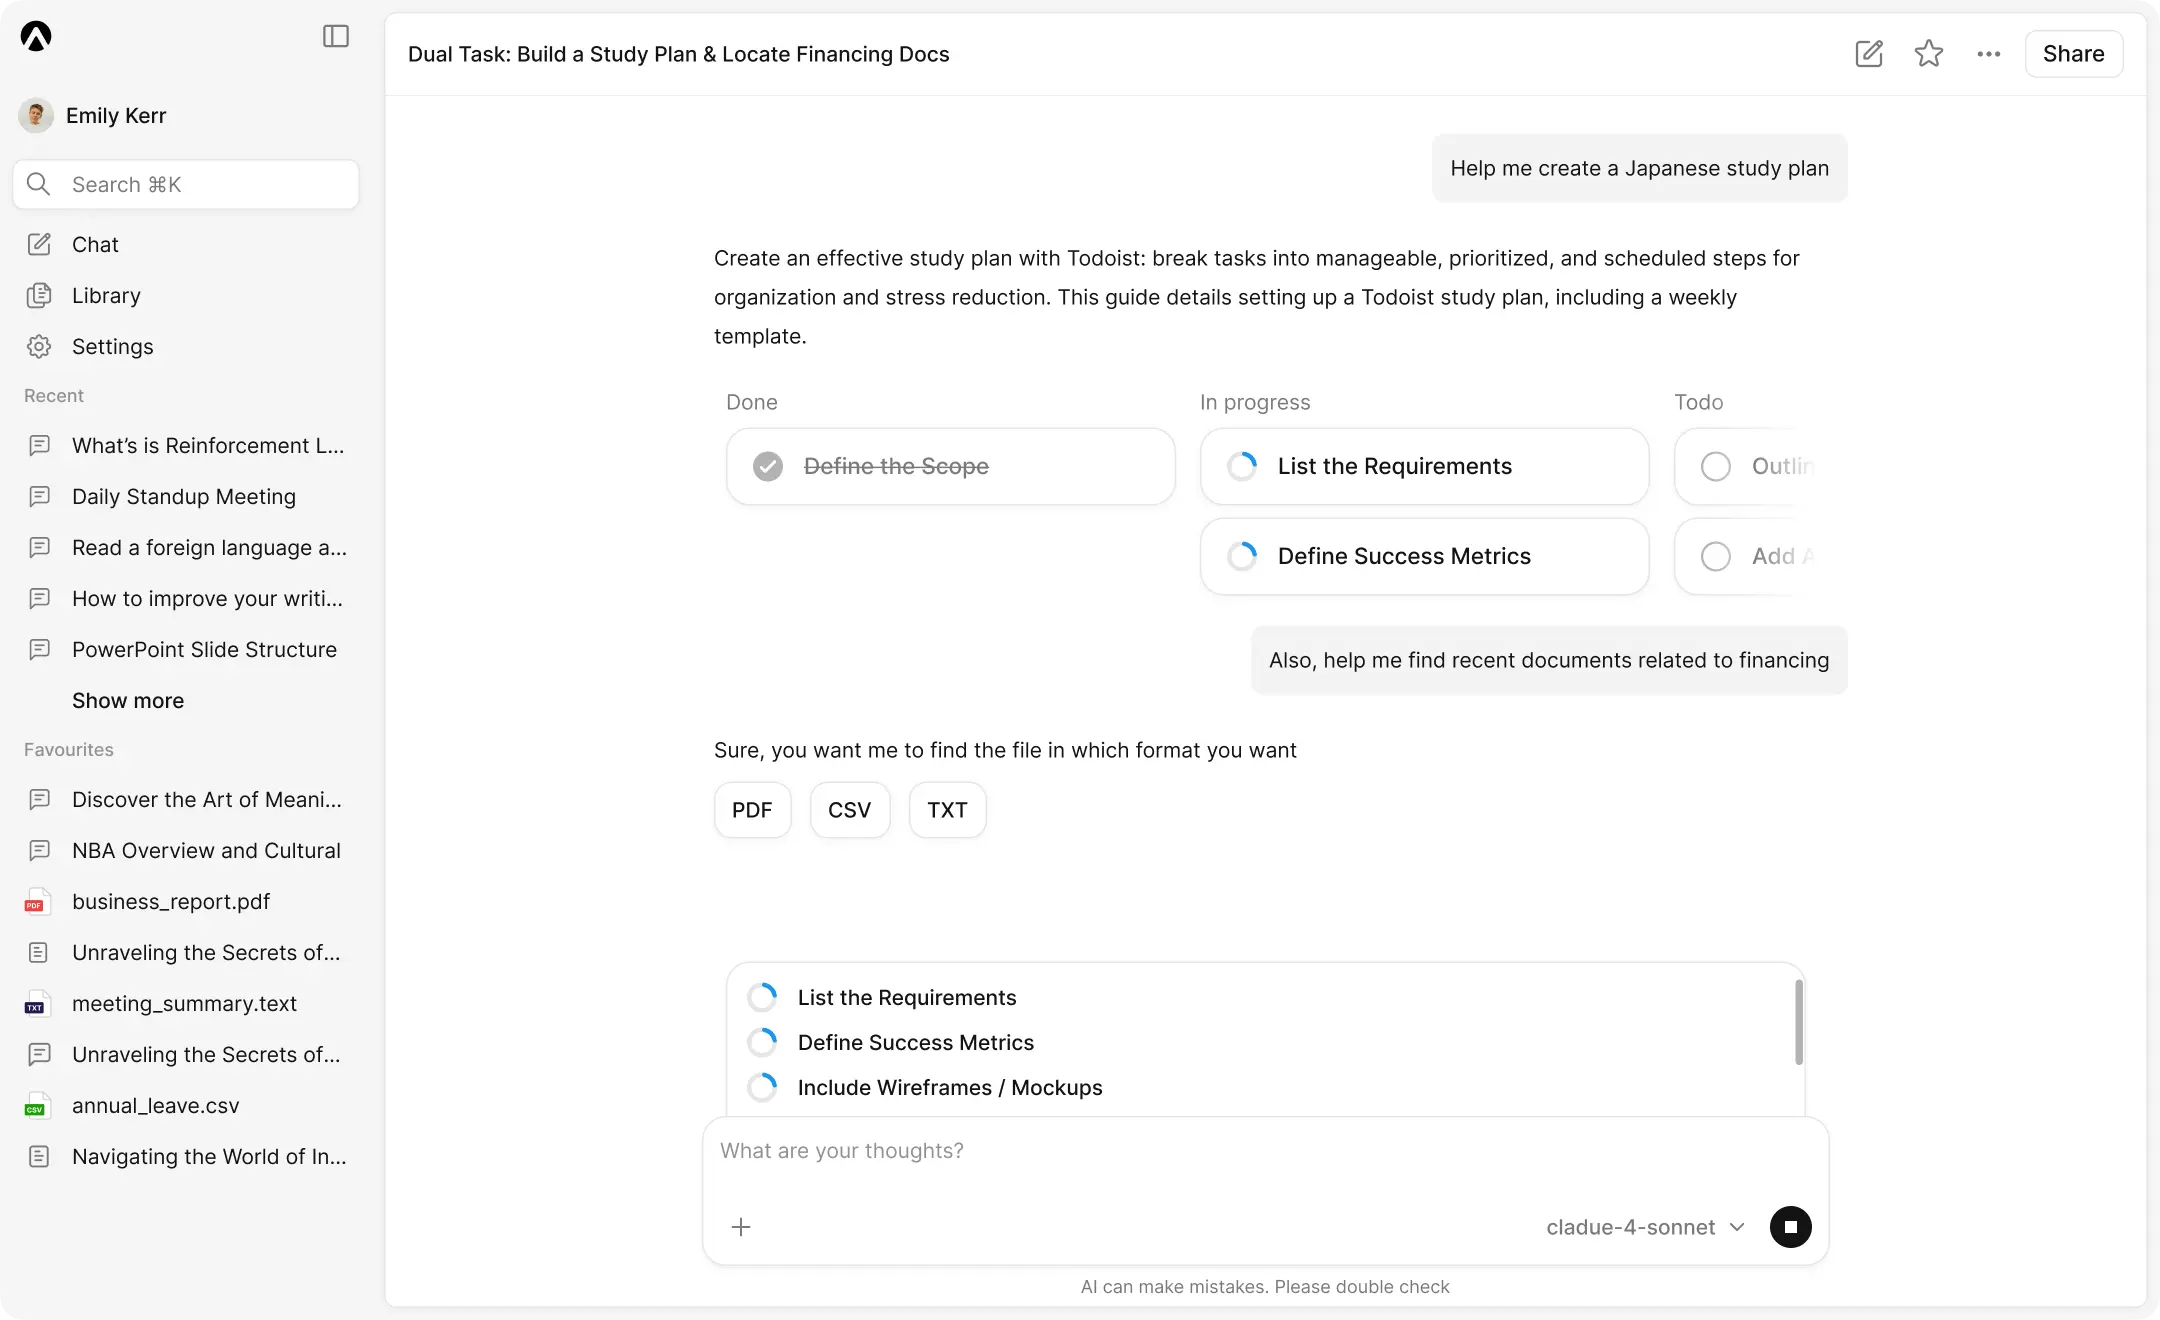Image resolution: width=2160 pixels, height=1320 pixels.
Task: Choose the PDF format button
Action: point(752,810)
